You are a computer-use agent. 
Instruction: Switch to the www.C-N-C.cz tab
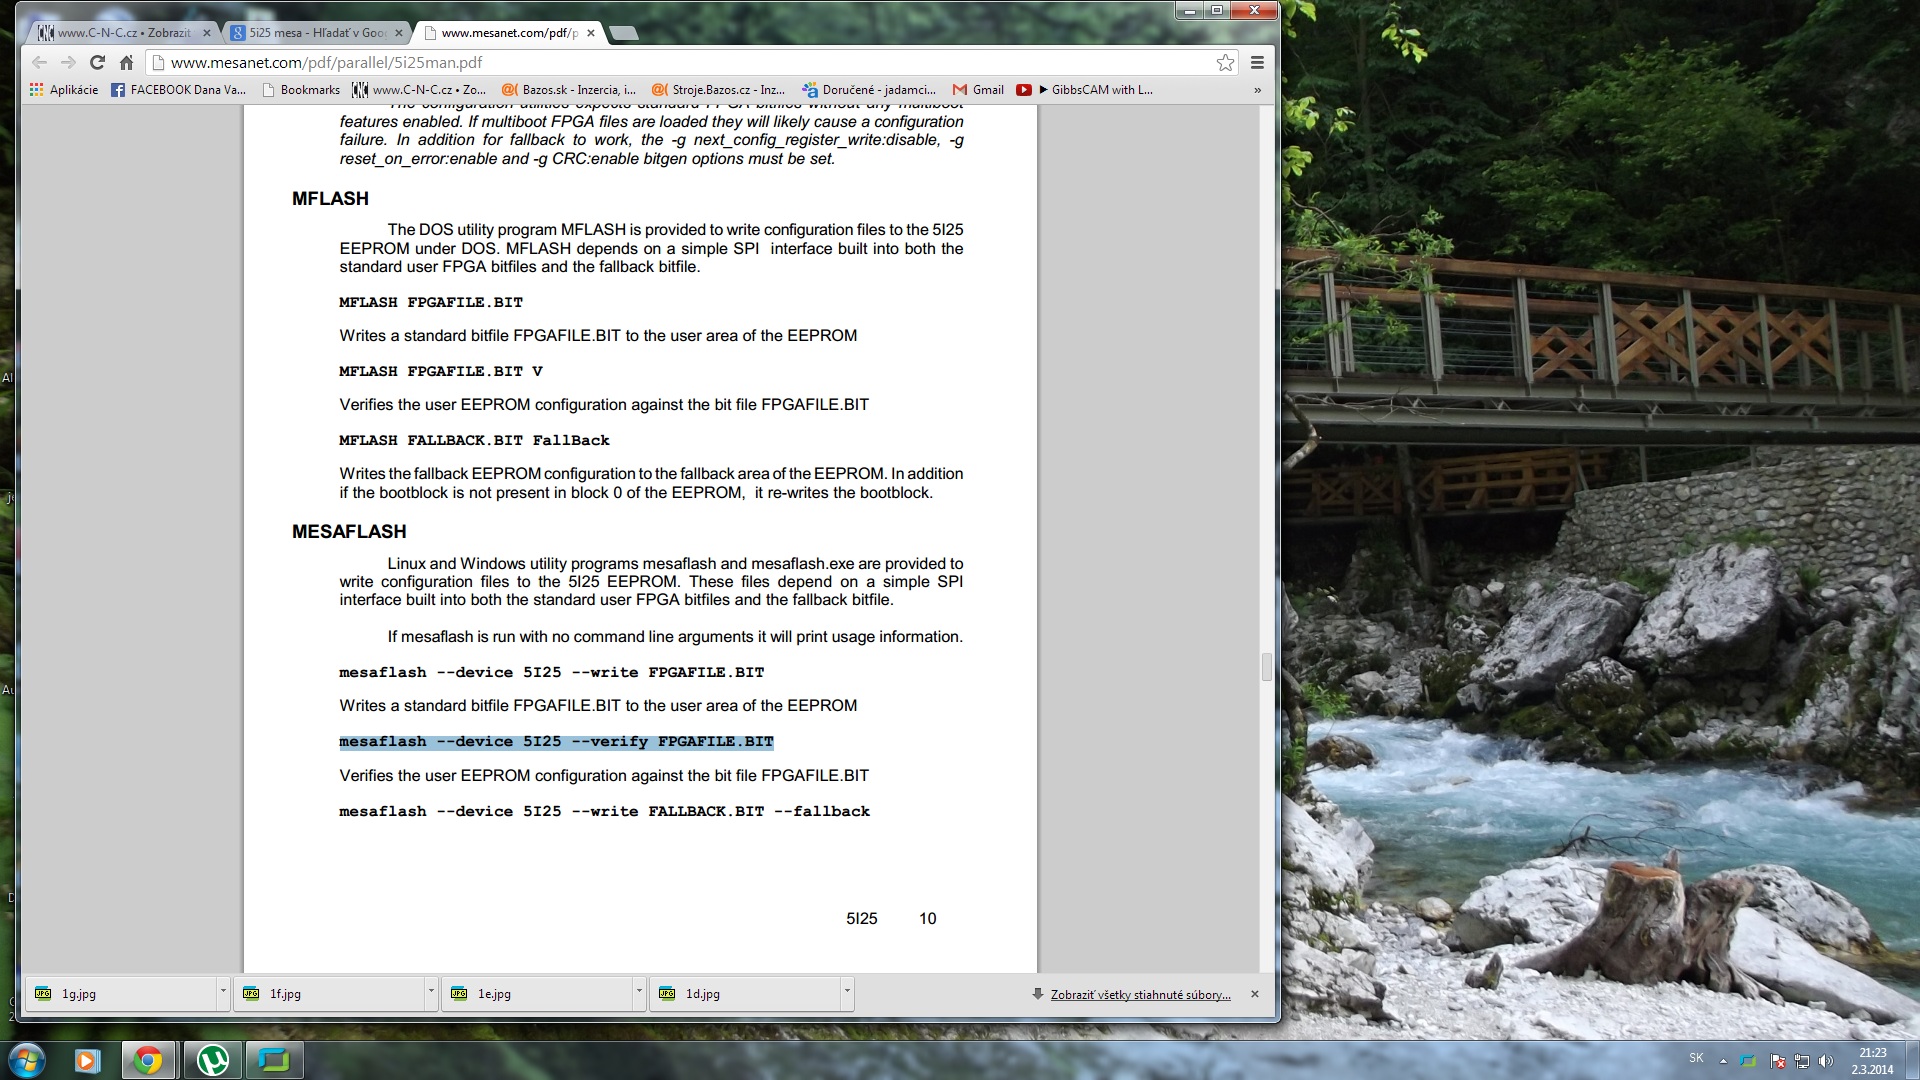[x=122, y=33]
